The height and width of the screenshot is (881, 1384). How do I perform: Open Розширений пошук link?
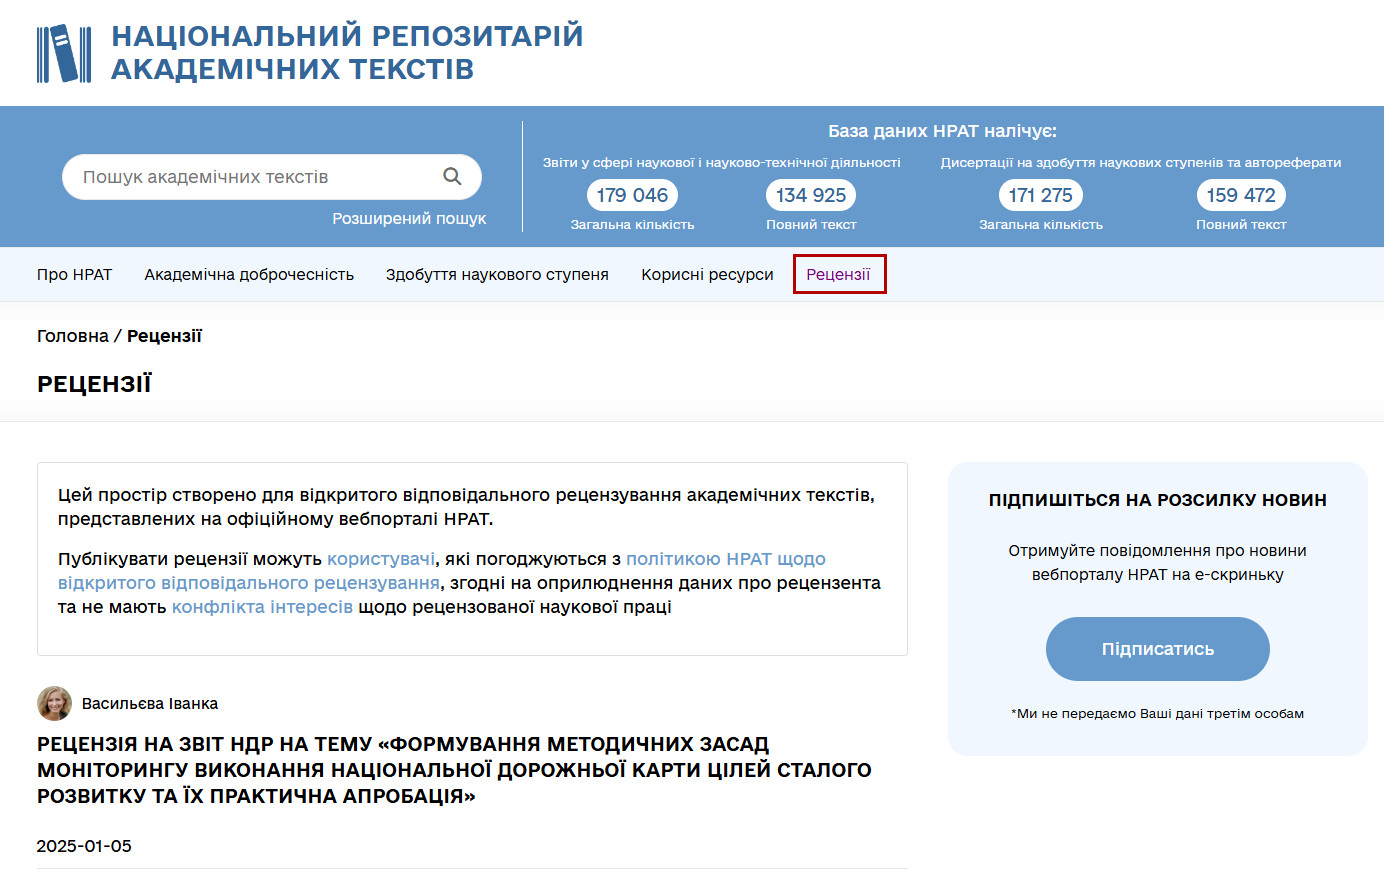pos(409,218)
